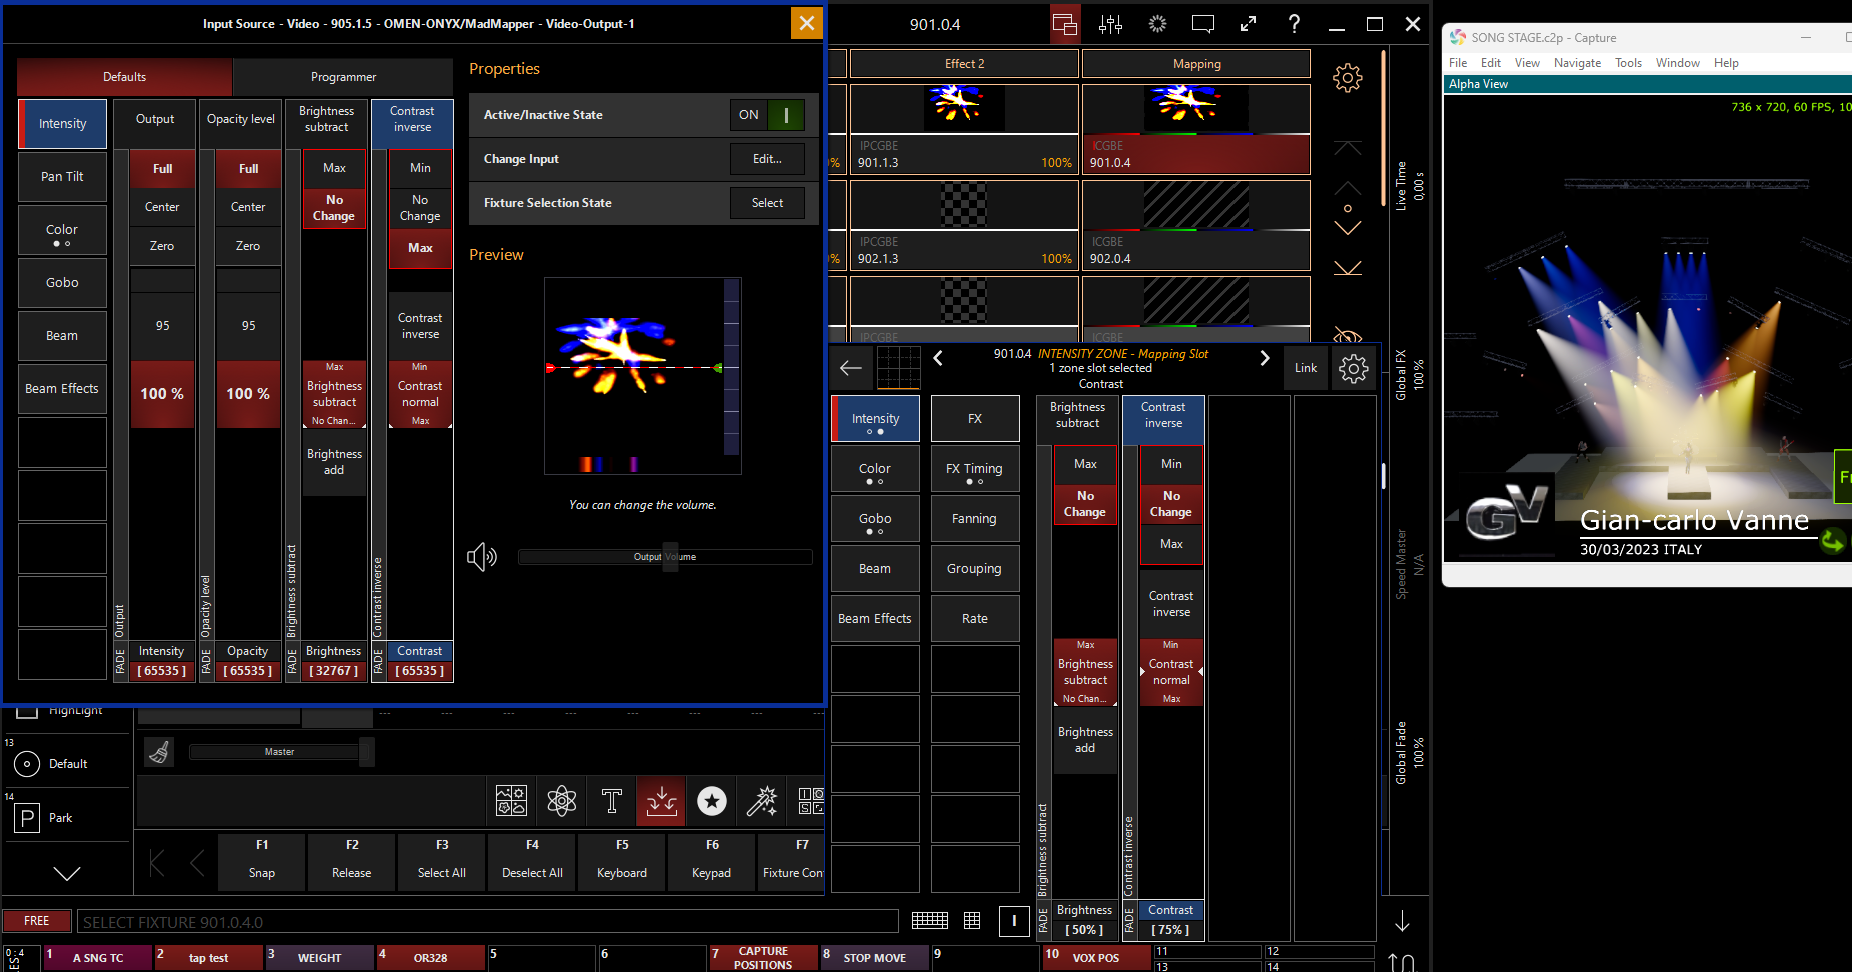This screenshot has height=972, width=1852.
Task: Toggle FADE on the Opacity channel
Action: 207,661
